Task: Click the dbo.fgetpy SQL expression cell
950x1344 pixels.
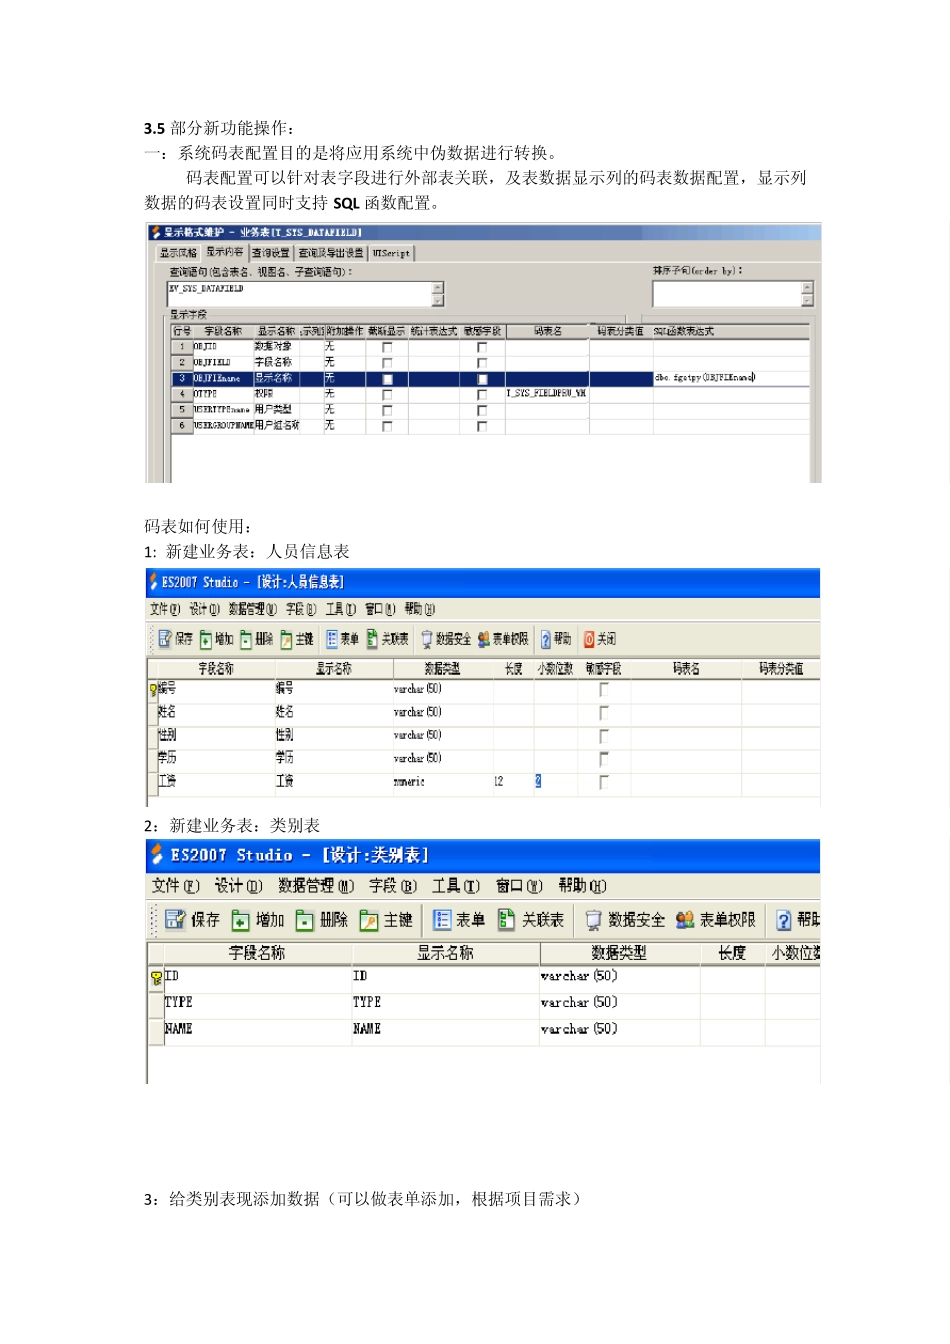Action: 731,379
